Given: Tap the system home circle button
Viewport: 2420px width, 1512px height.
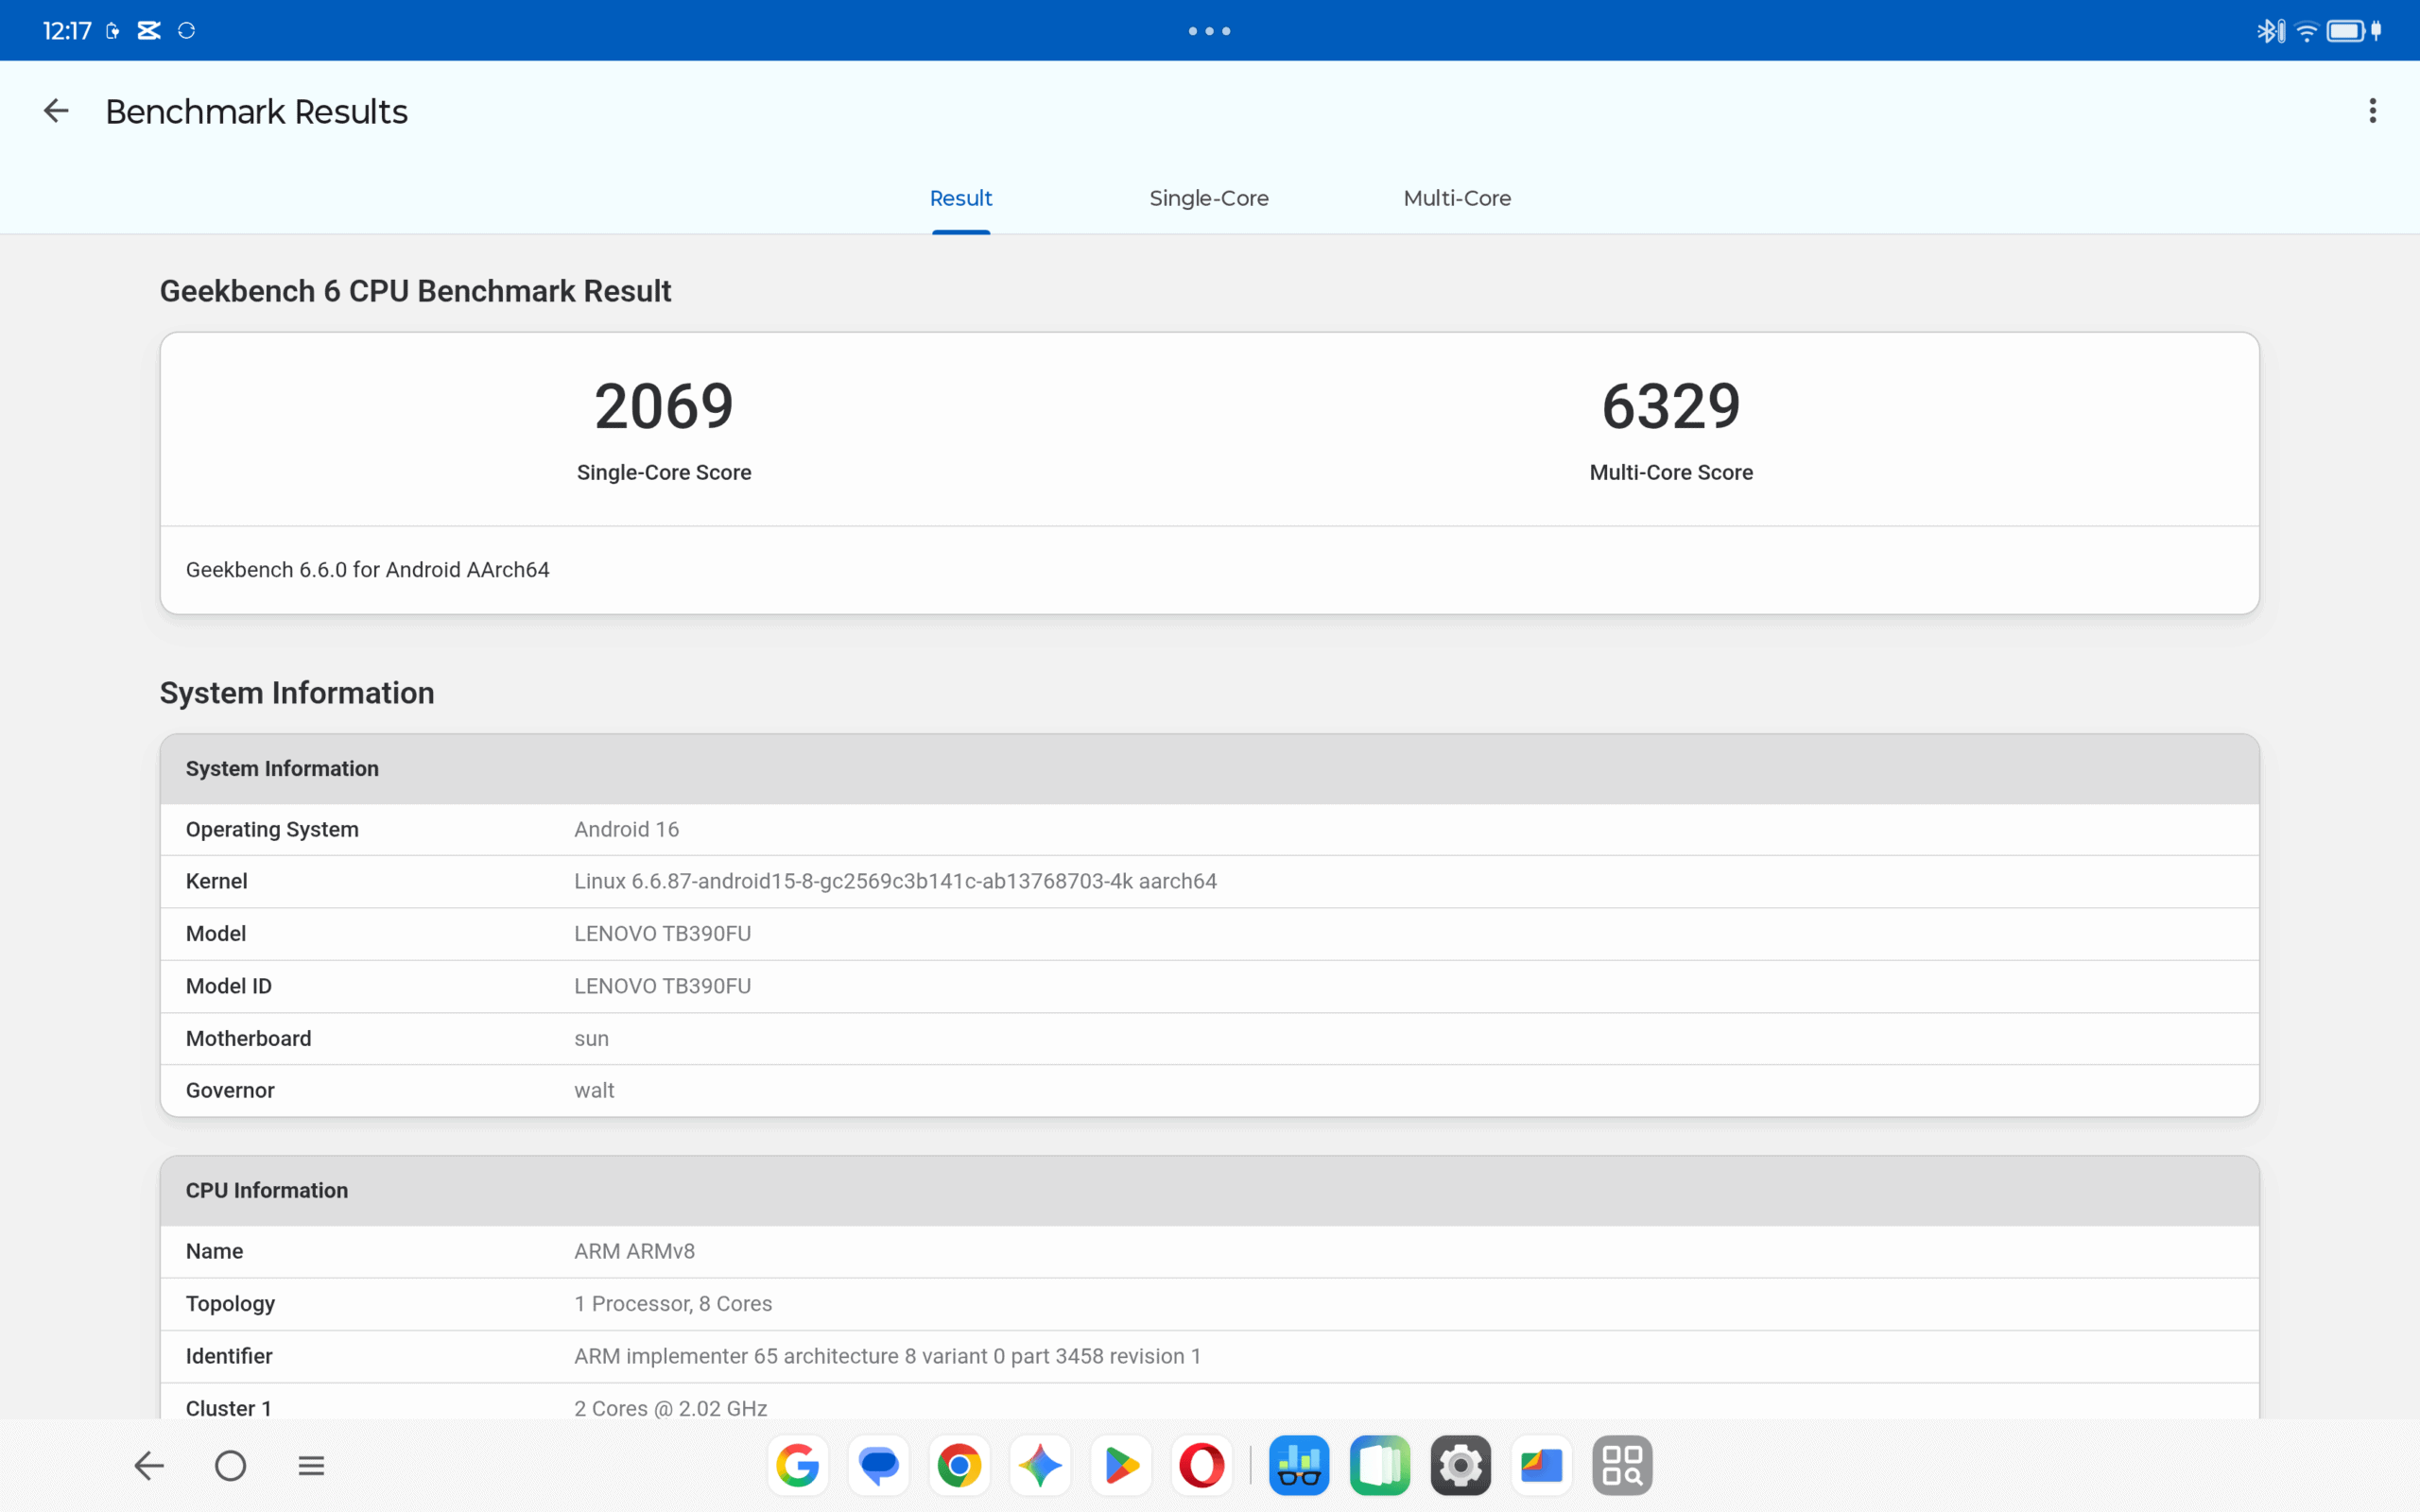Looking at the screenshot, I should [x=230, y=1466].
